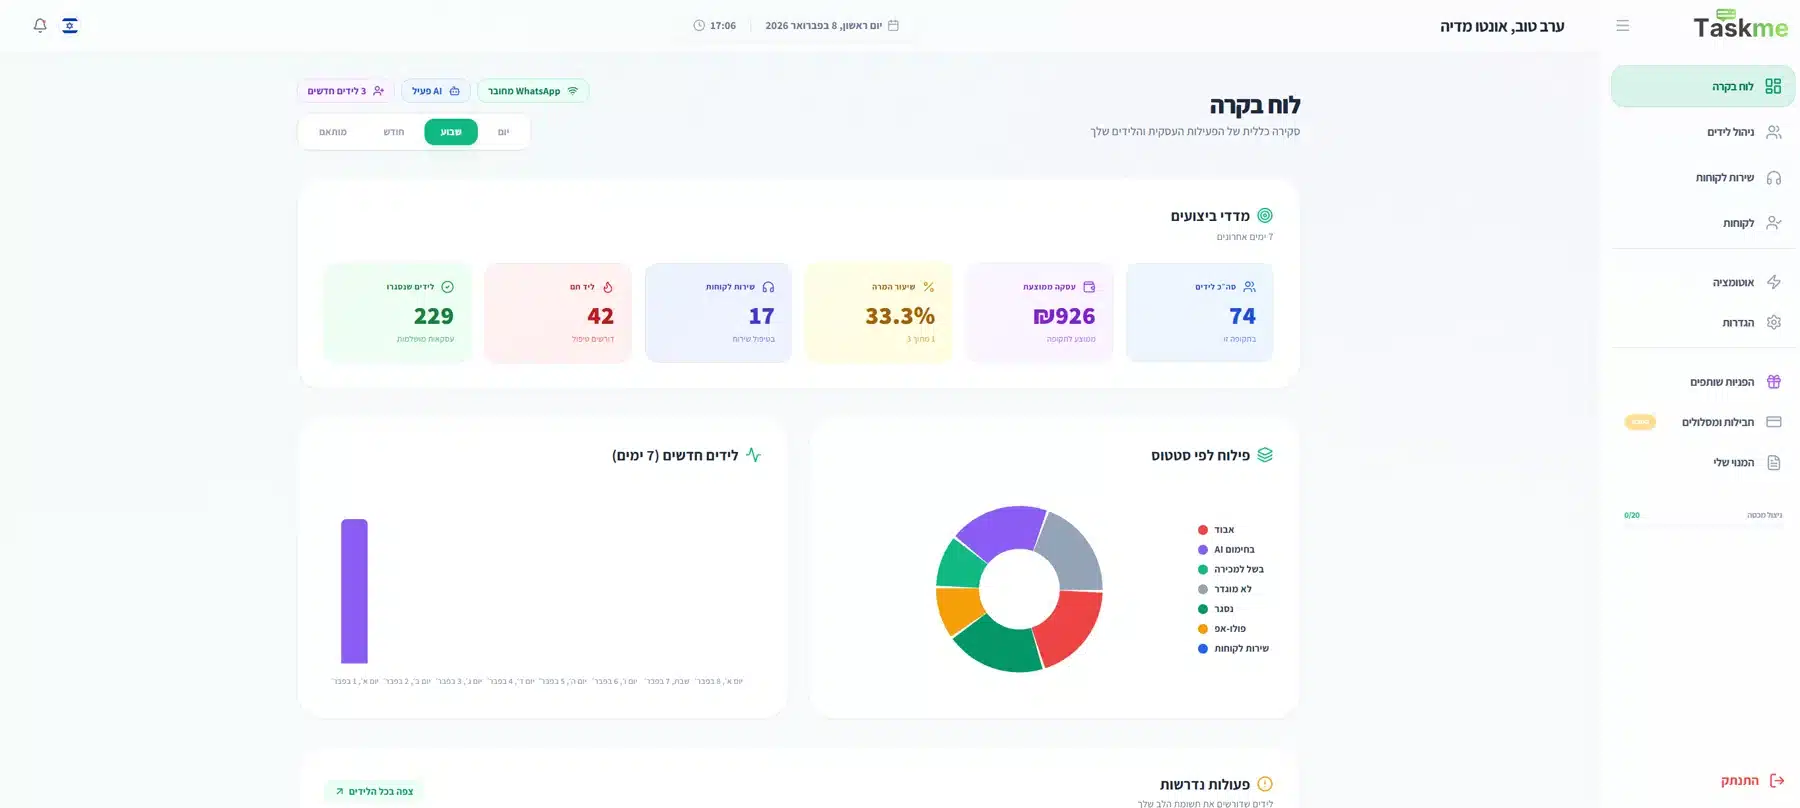Click wallet icon in עסקה ממוצעת card

[1089, 287]
